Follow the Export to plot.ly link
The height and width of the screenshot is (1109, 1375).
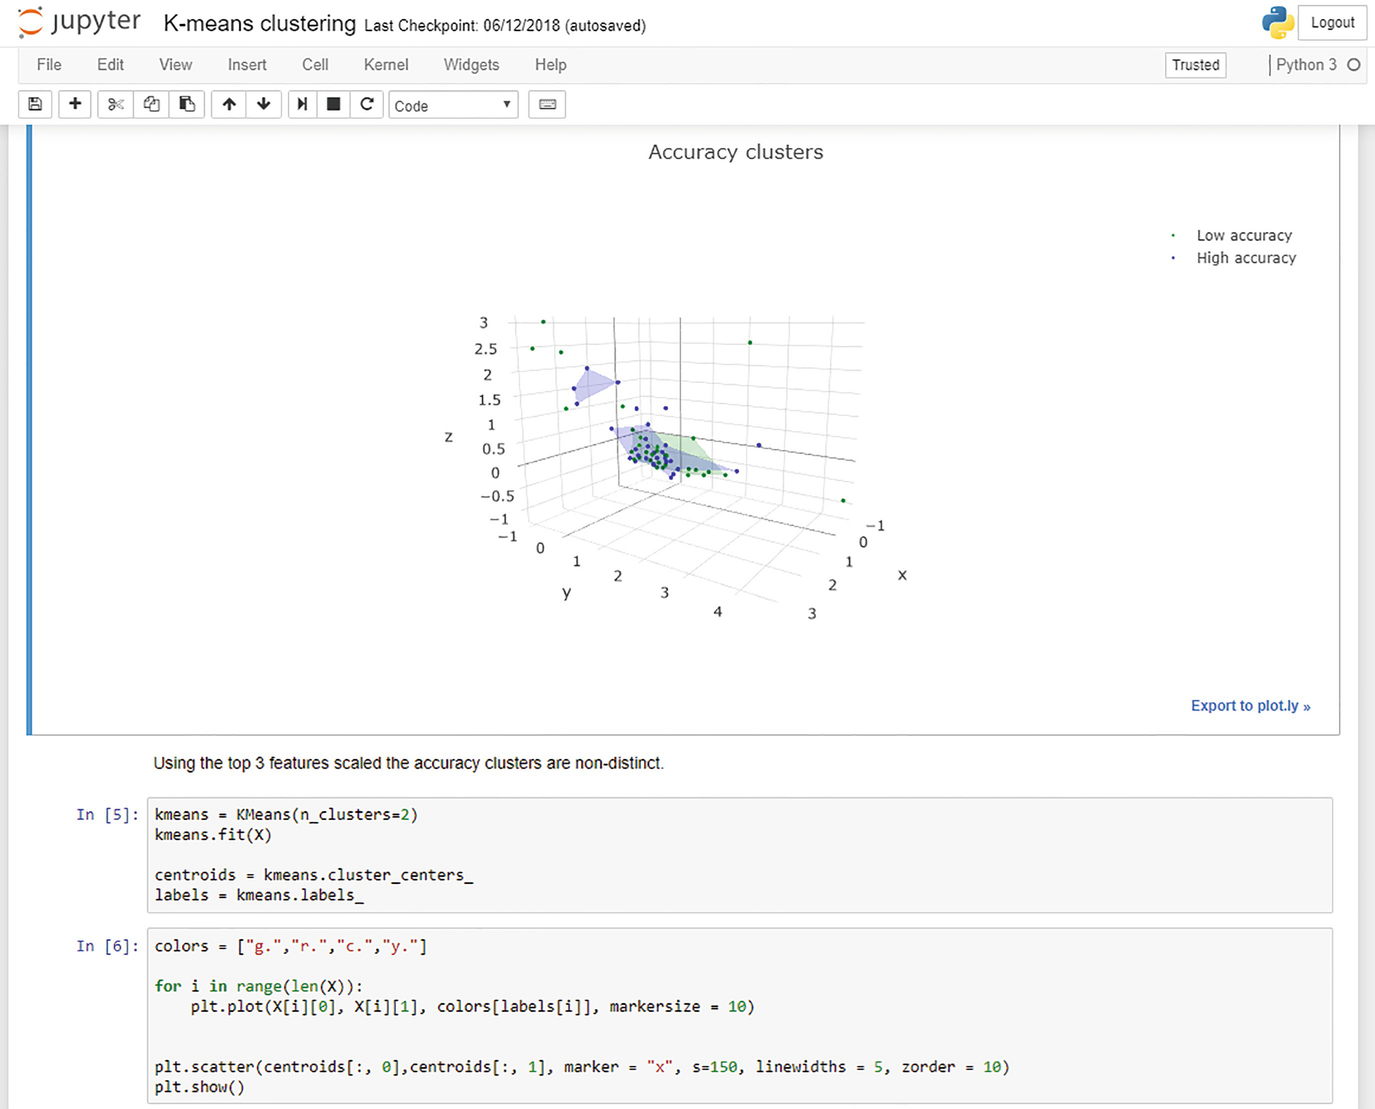1250,706
